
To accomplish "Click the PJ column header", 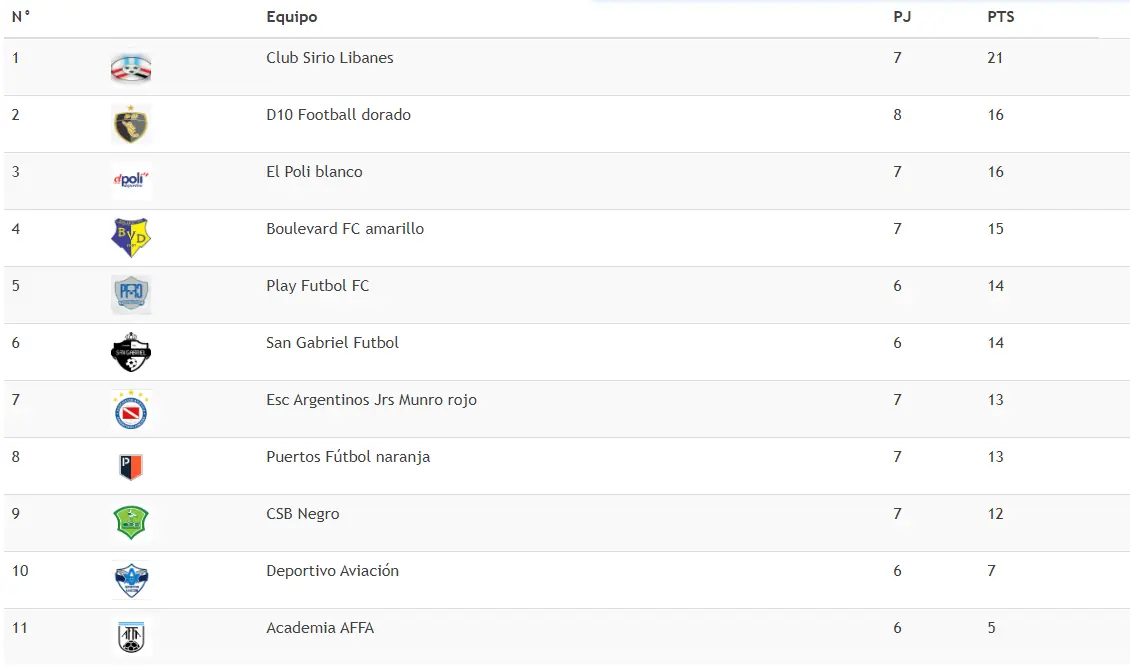I will tap(902, 17).
